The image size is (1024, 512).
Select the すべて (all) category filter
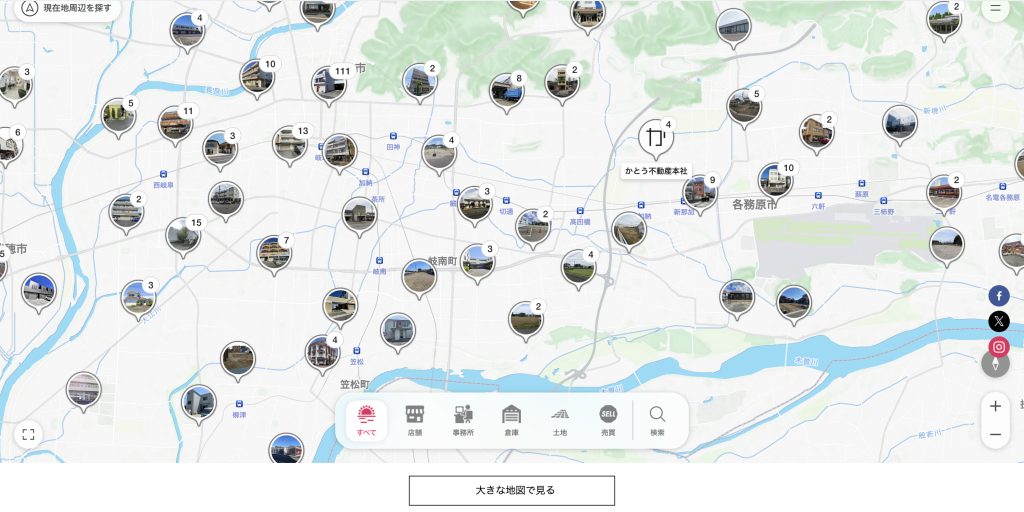(x=366, y=420)
